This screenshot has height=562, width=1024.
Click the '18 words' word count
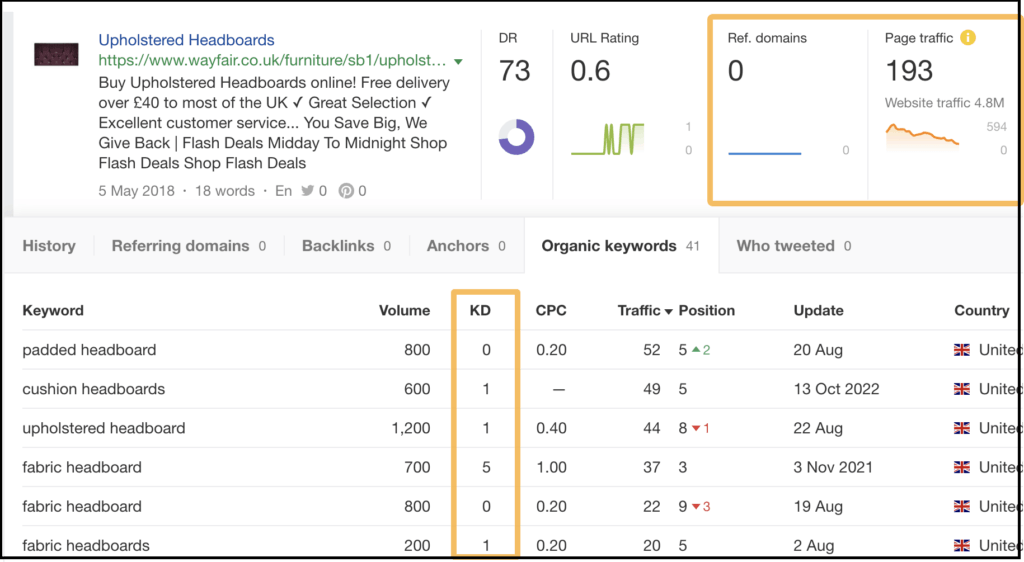coord(226,191)
